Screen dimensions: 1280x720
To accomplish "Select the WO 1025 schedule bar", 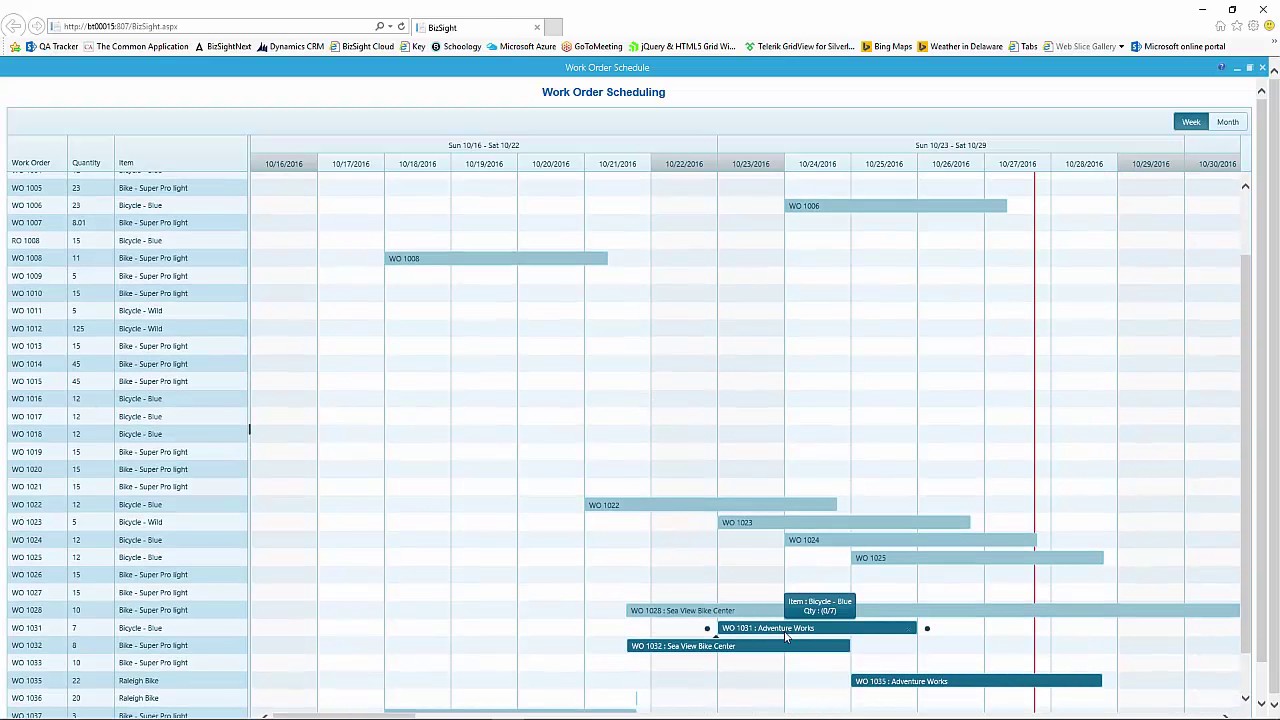I will tap(978, 558).
